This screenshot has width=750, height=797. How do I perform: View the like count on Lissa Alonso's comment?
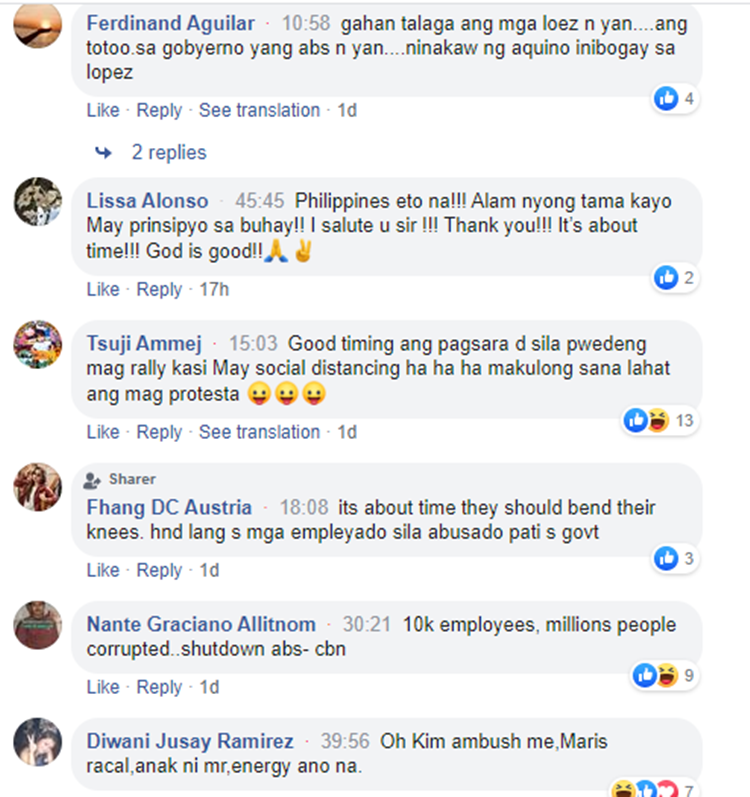675,278
